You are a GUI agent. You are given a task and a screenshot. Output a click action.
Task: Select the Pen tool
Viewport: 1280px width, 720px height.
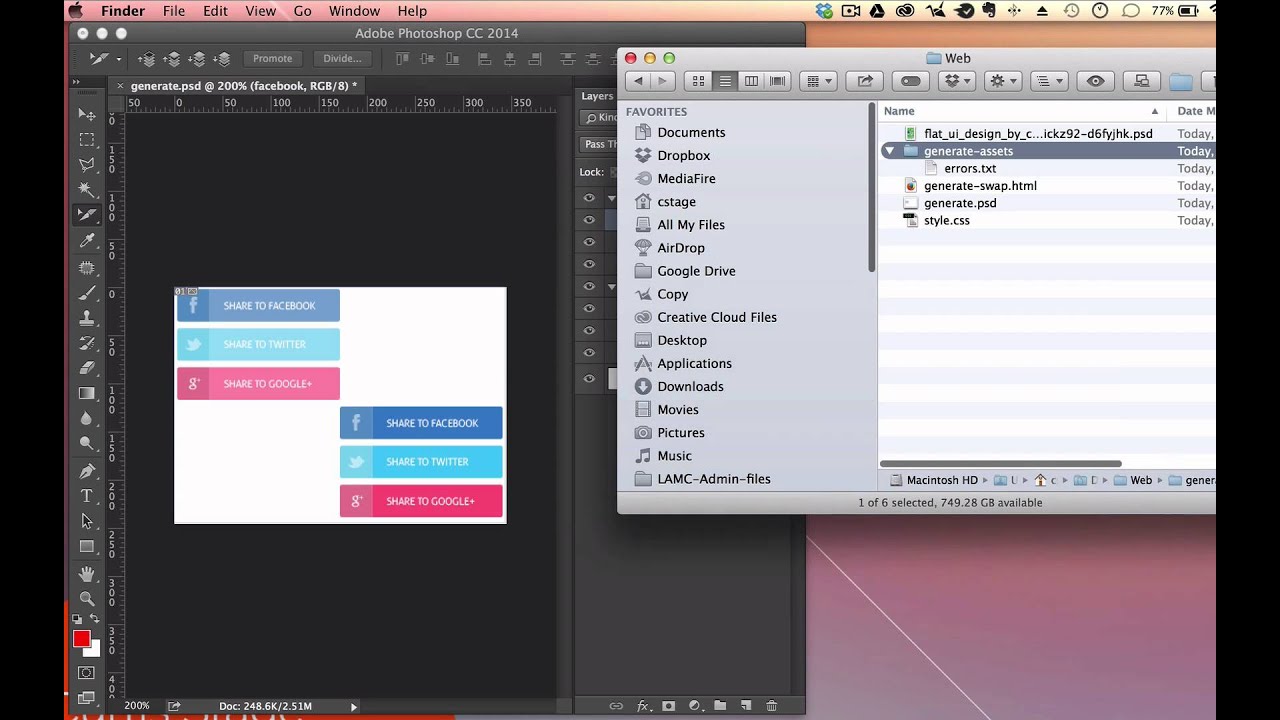click(87, 471)
